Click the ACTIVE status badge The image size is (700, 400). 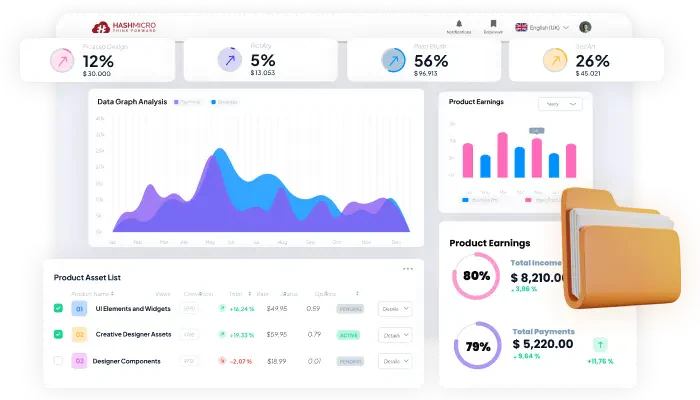(349, 335)
